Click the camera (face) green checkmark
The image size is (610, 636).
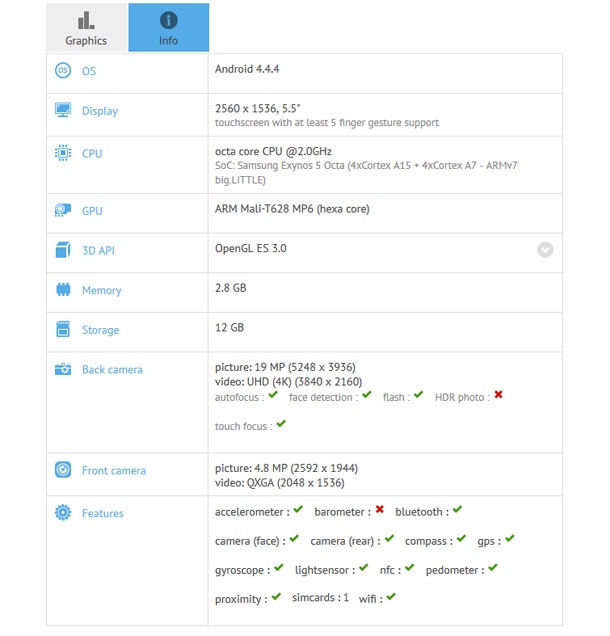pyautogui.click(x=294, y=539)
